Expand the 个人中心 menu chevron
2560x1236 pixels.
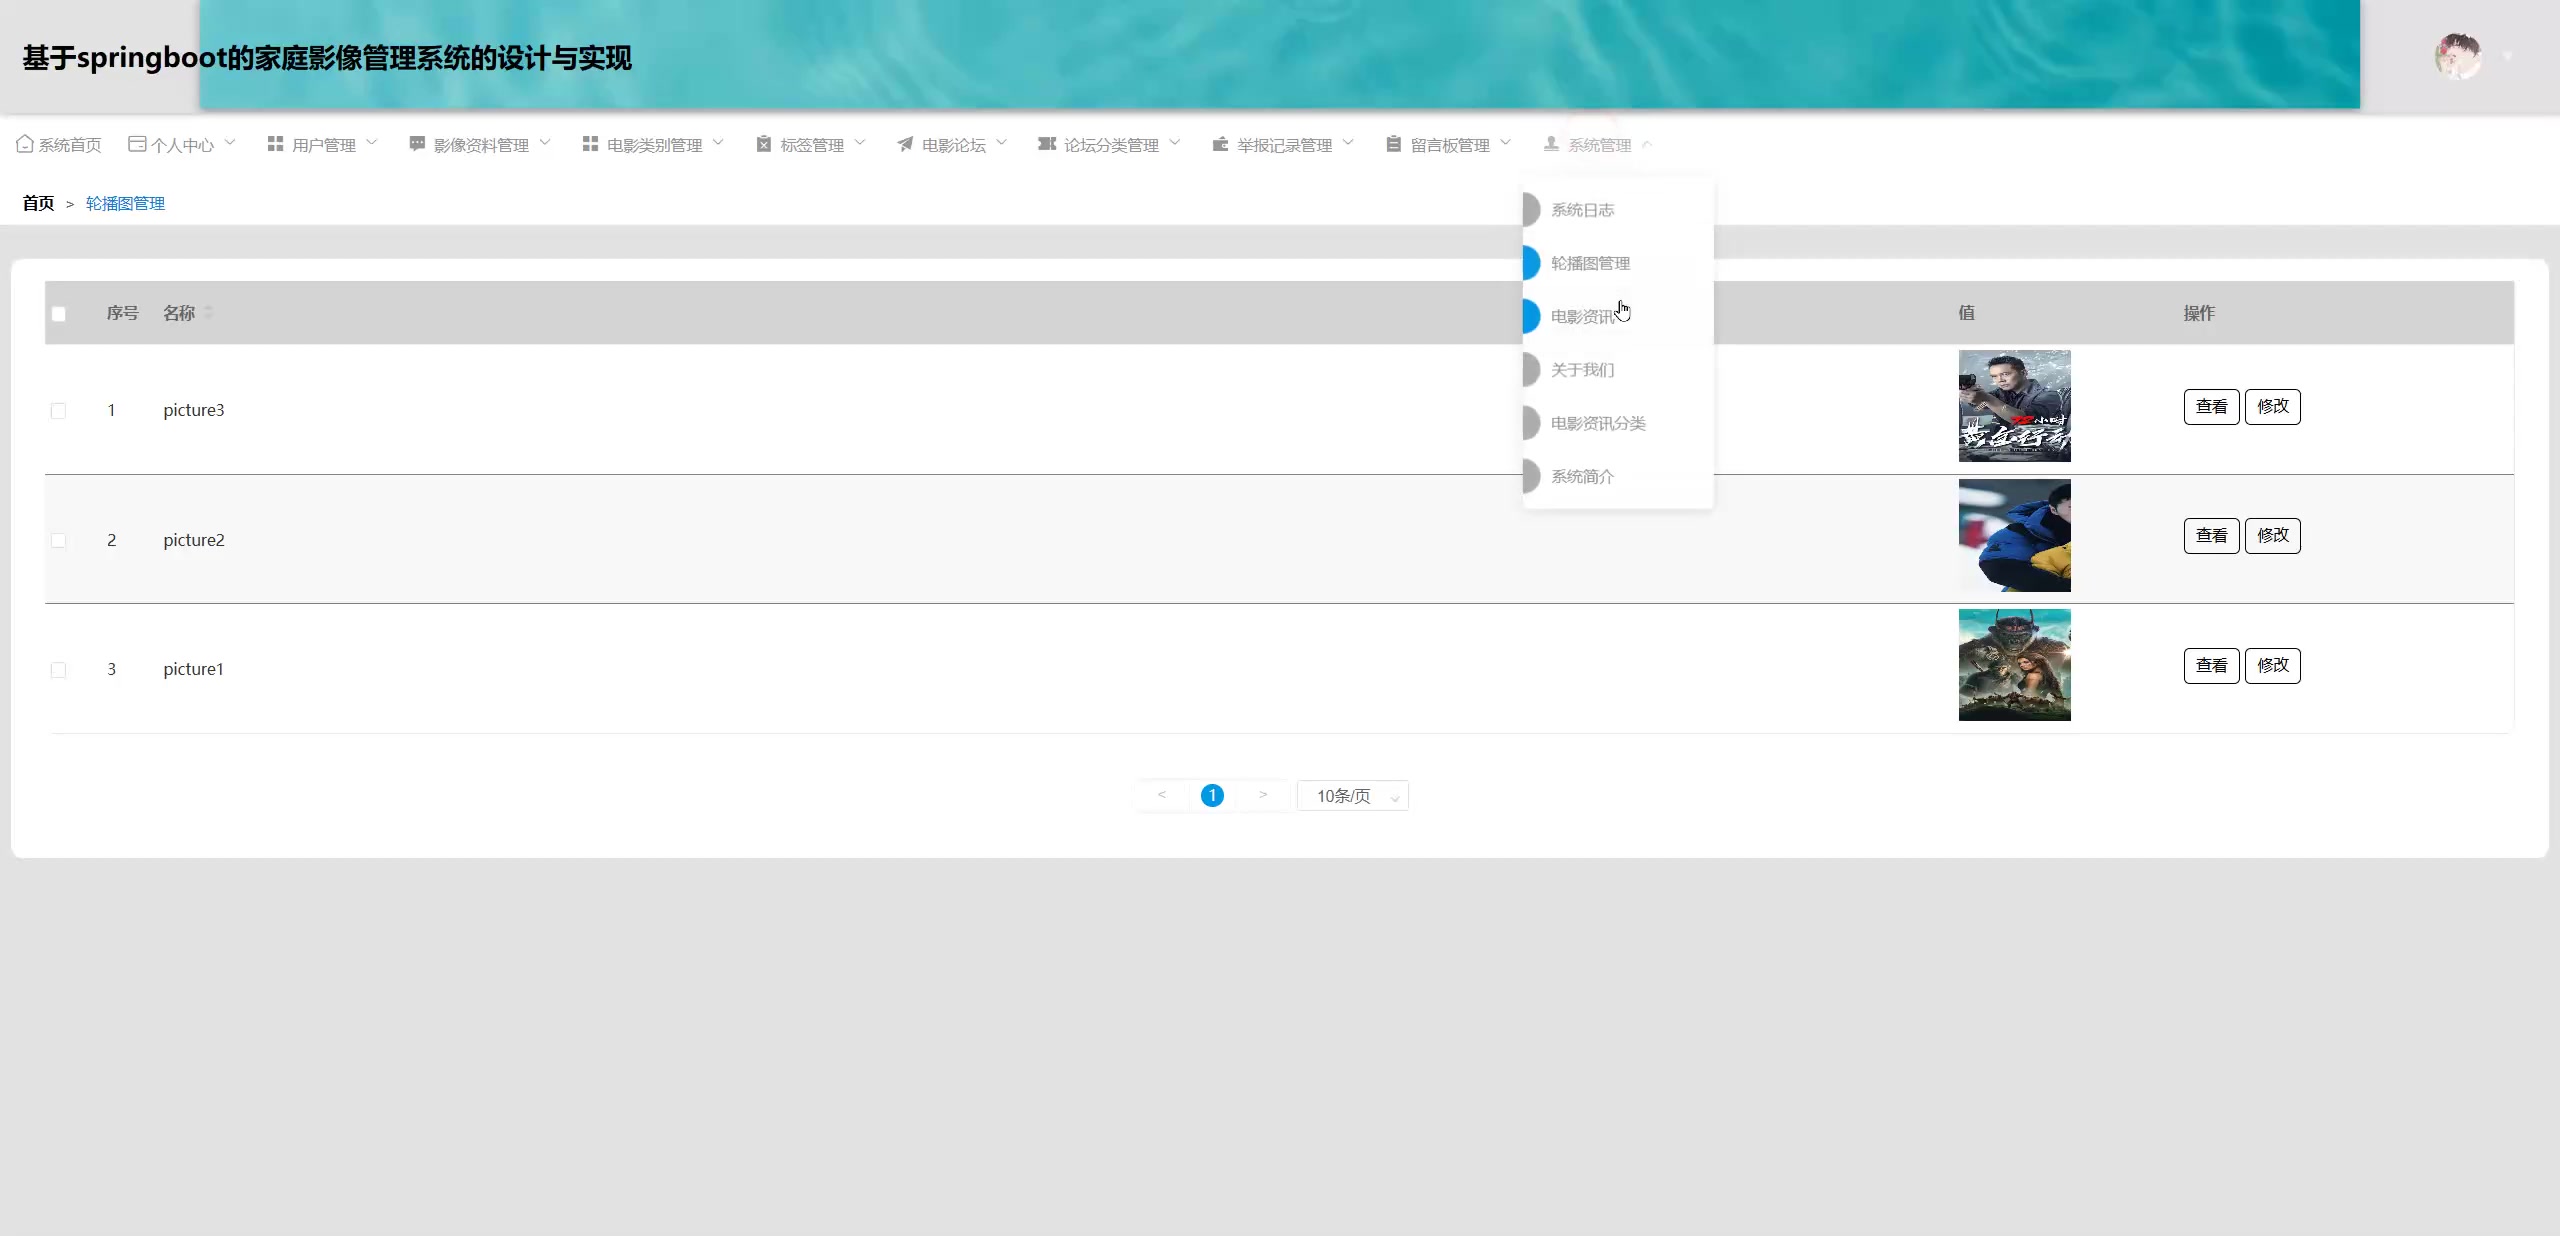(x=230, y=143)
